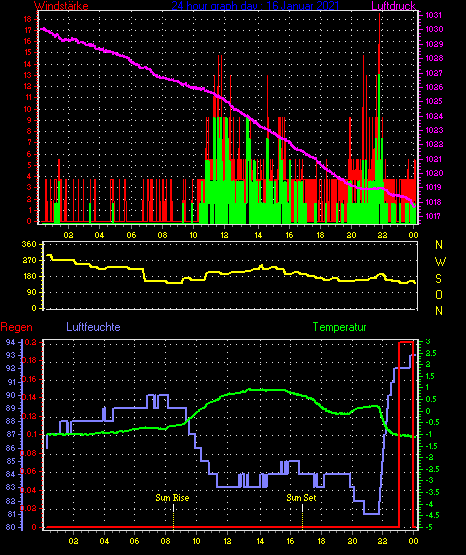The width and height of the screenshot is (466, 555).
Task: Click wind direction axis value "270"
Action: click(29, 261)
